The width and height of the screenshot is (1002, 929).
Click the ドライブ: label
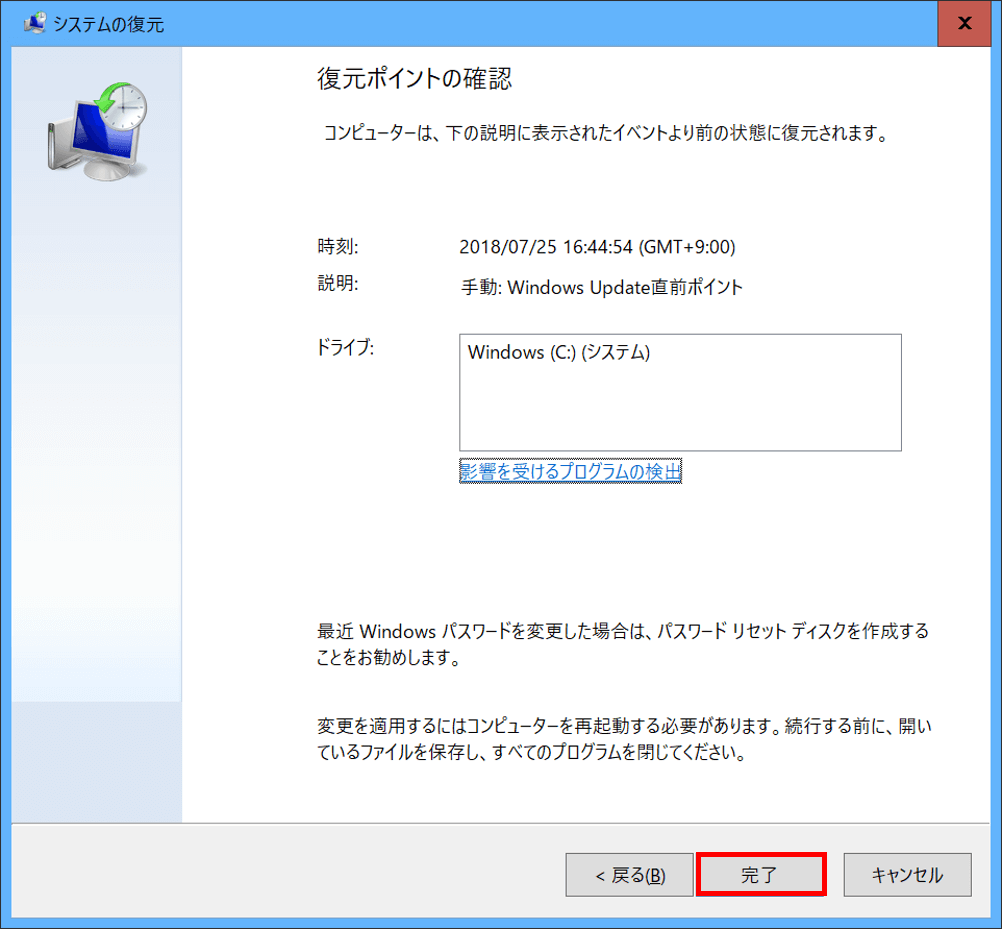click(x=345, y=348)
